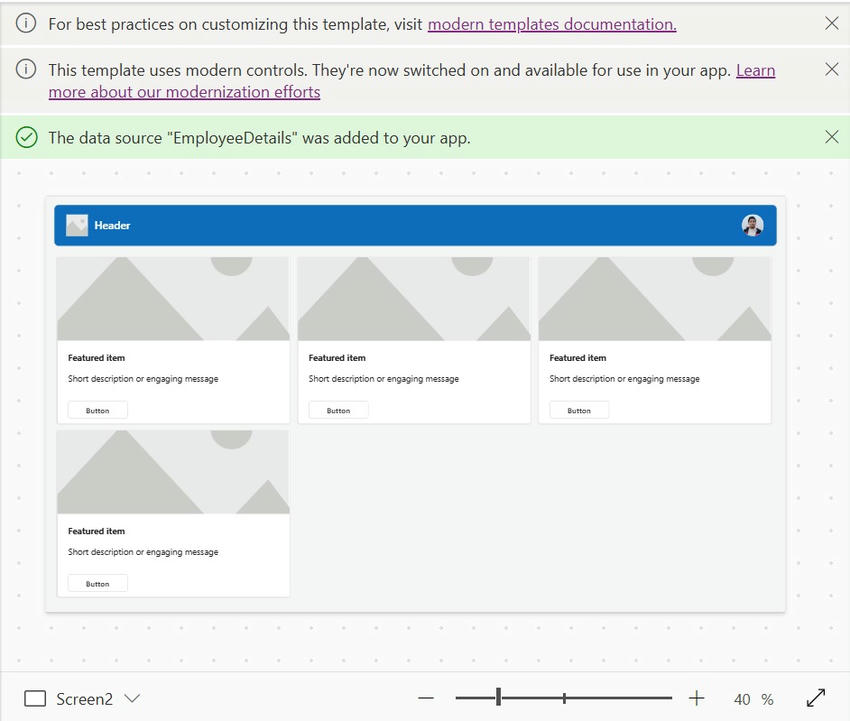This screenshot has width=850, height=721.
Task: Open Learn more about modernization efforts link
Action: (x=412, y=81)
